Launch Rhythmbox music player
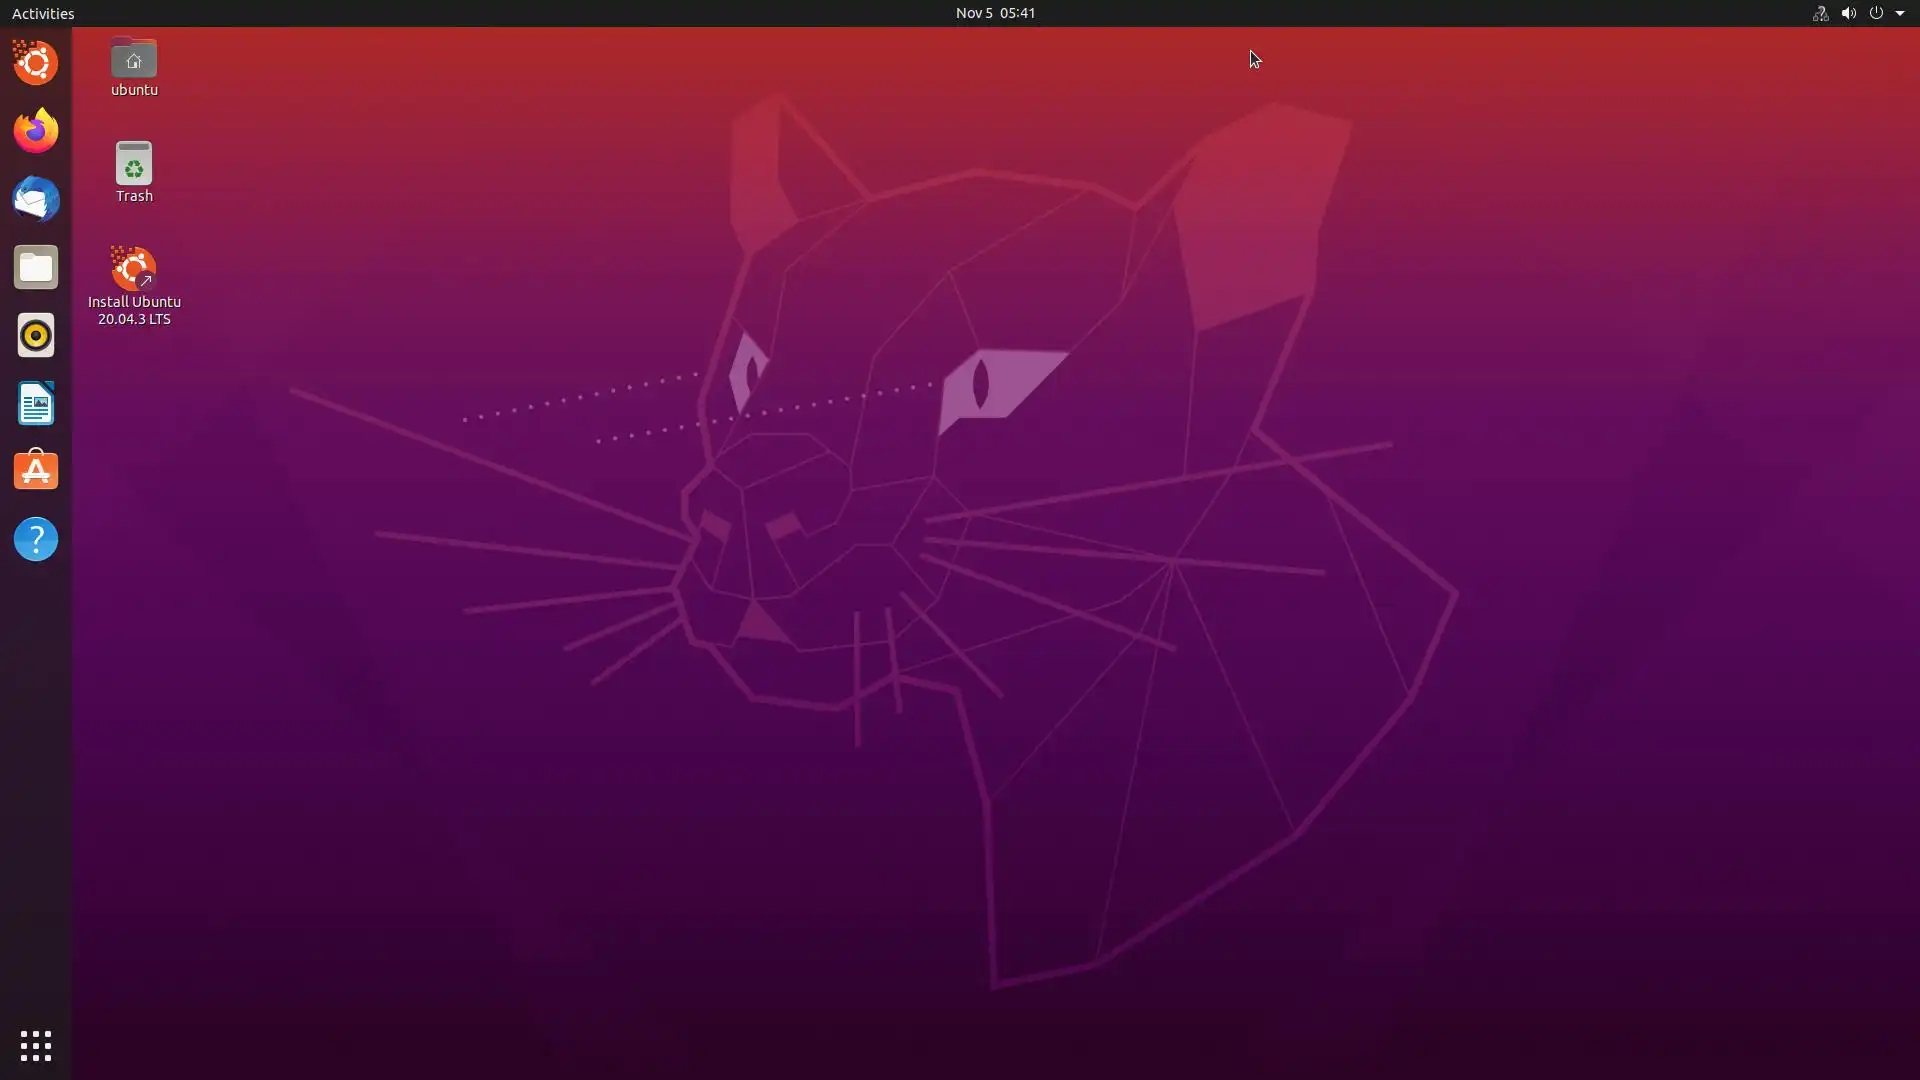The height and width of the screenshot is (1080, 1920). coord(36,335)
